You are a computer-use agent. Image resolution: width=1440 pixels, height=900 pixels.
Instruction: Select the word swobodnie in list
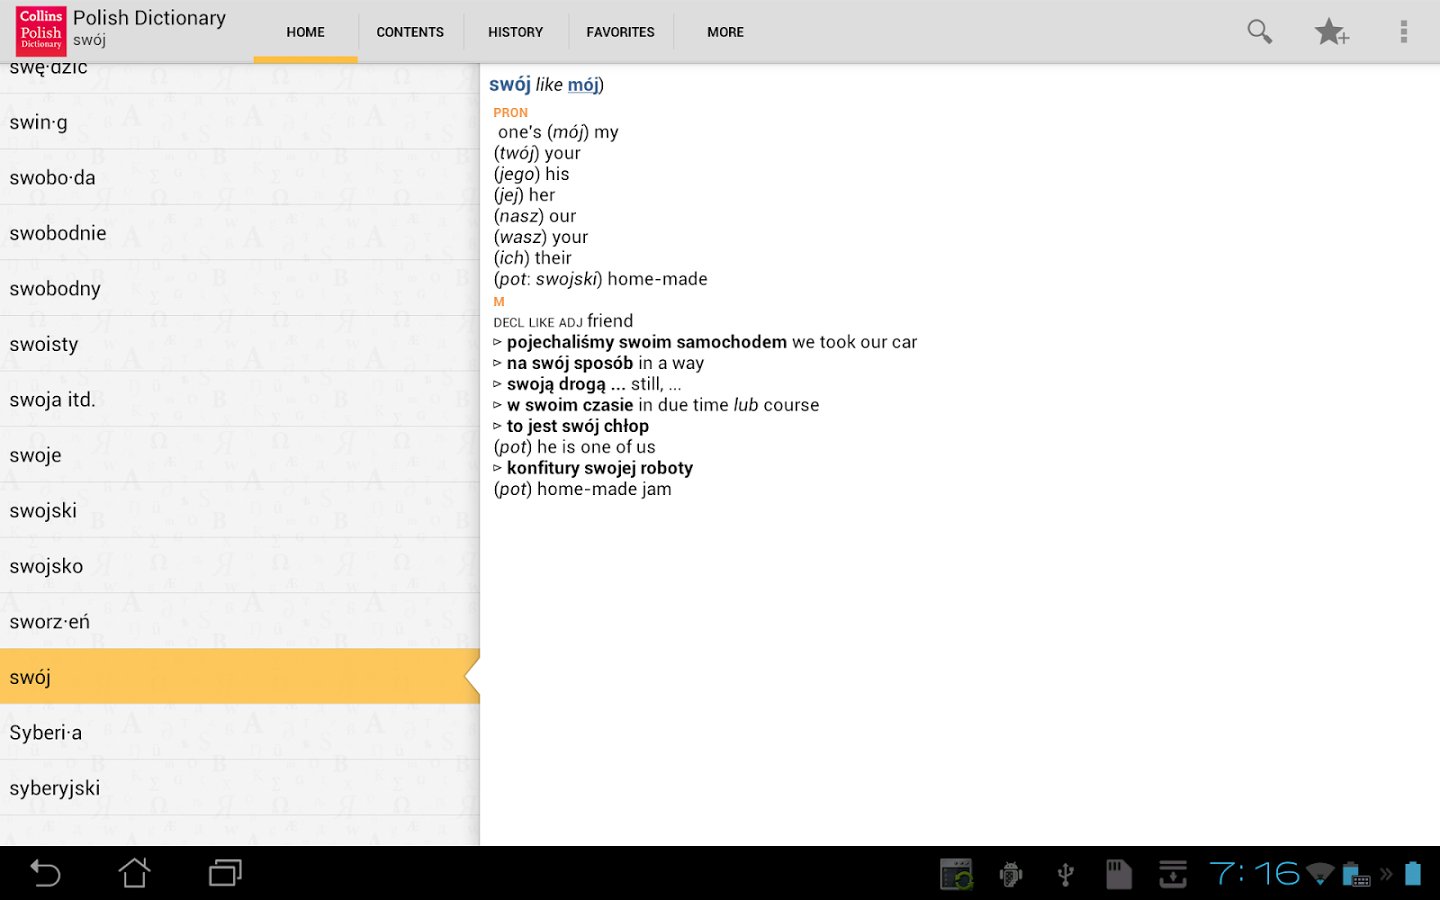coord(240,233)
